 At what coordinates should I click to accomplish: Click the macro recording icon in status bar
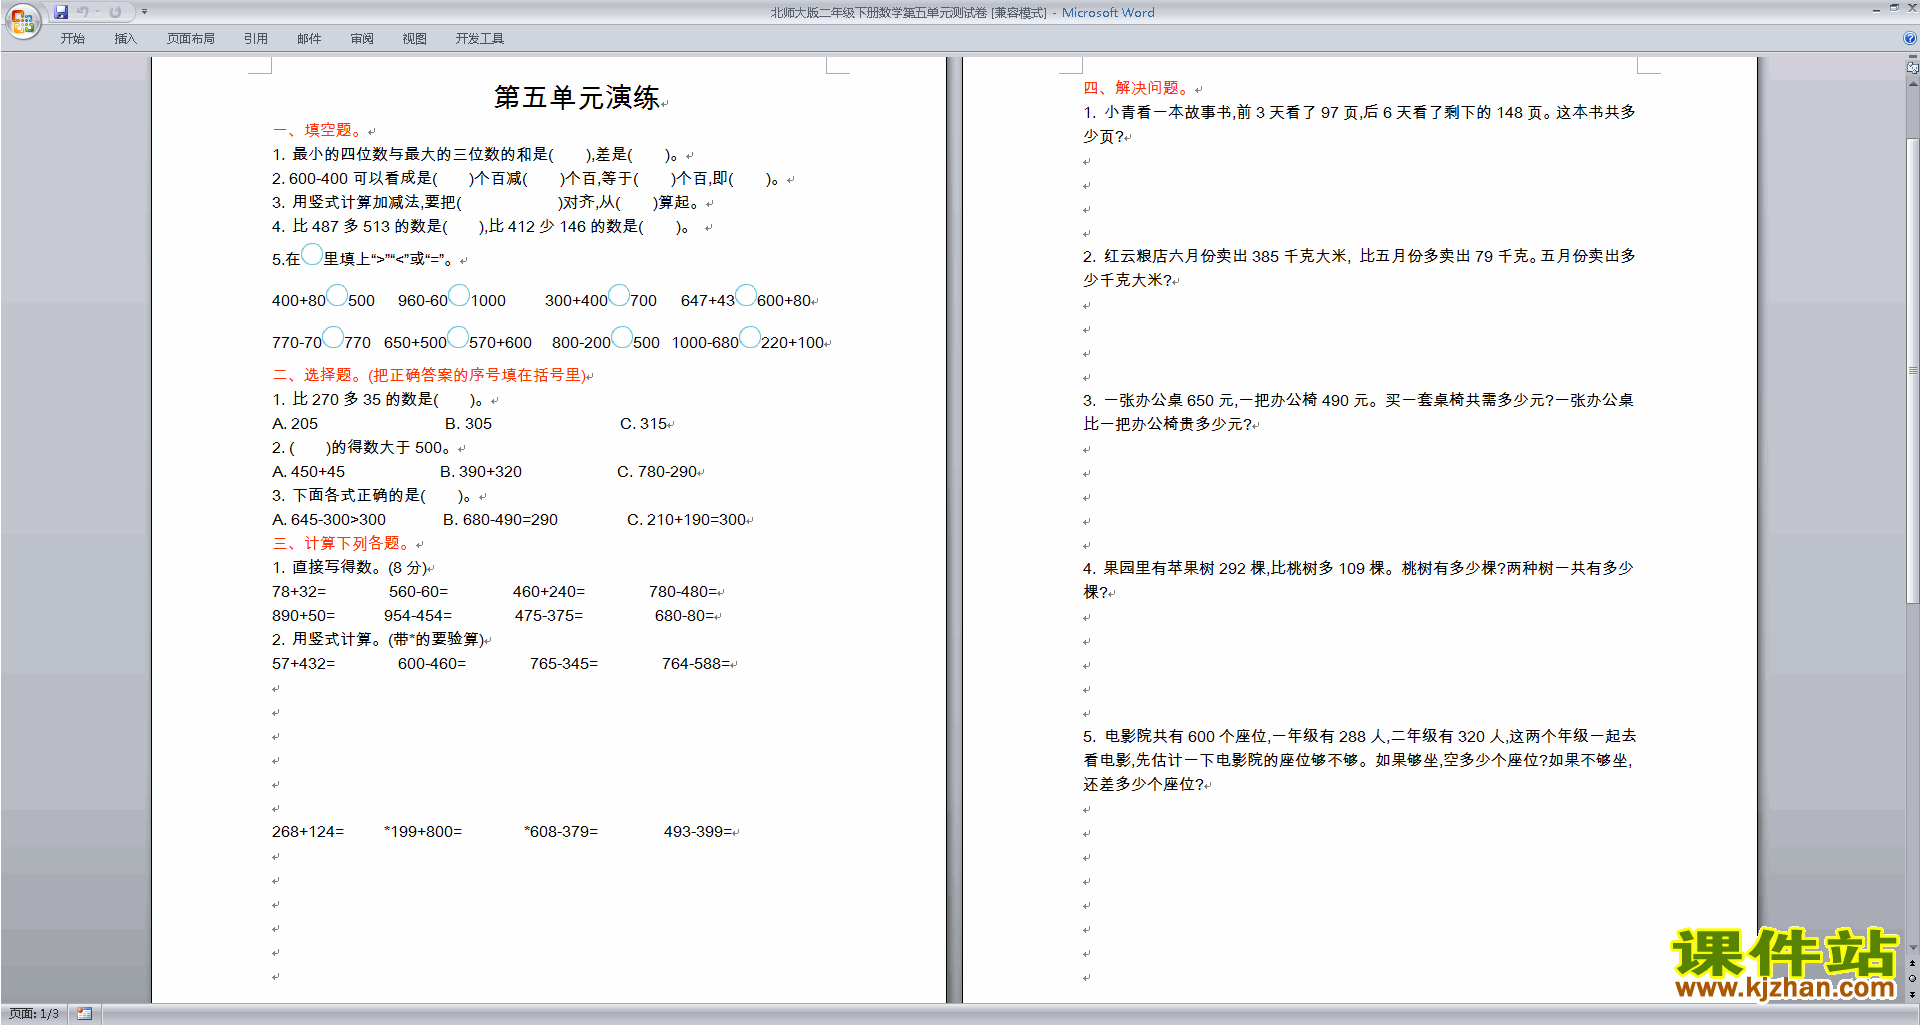point(84,1014)
